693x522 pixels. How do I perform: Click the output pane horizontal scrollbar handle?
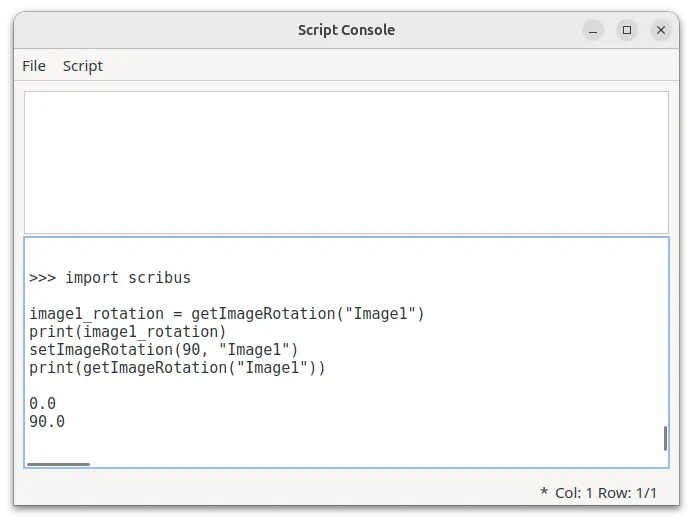click(x=58, y=464)
